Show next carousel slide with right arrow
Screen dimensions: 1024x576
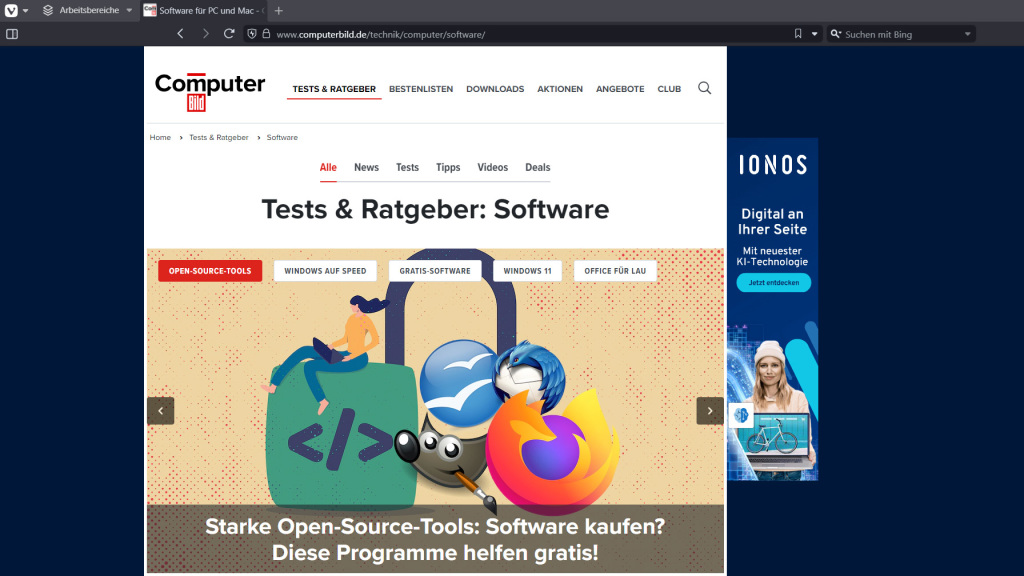(710, 411)
